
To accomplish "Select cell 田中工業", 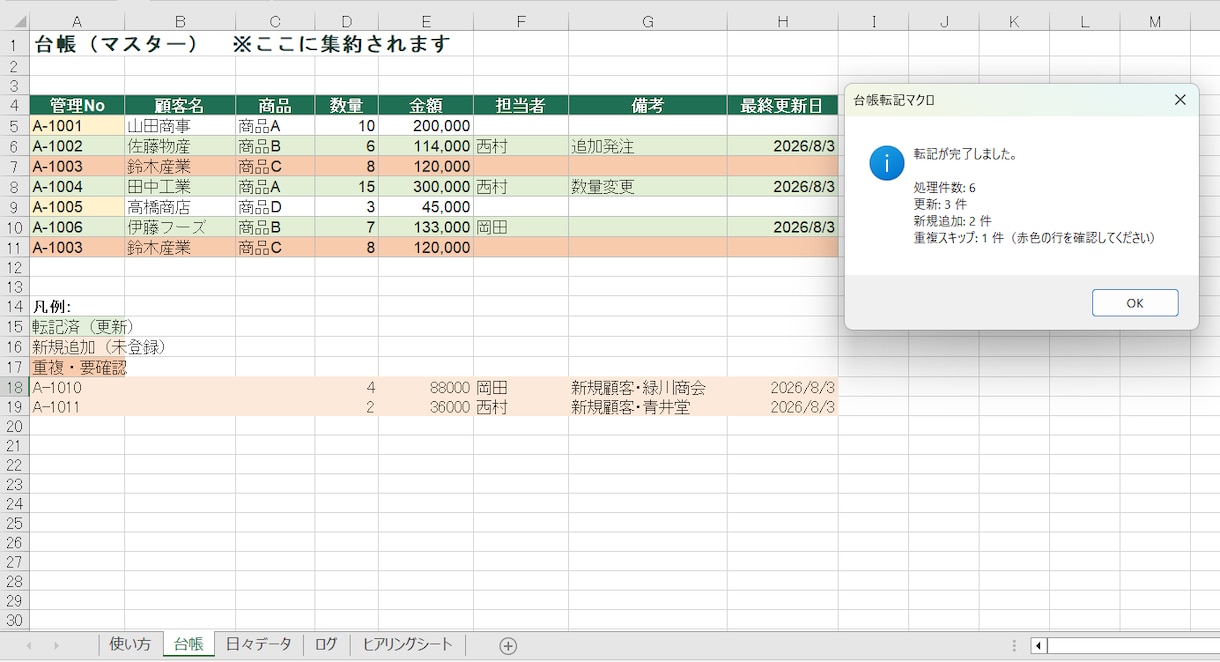I will (180, 187).
